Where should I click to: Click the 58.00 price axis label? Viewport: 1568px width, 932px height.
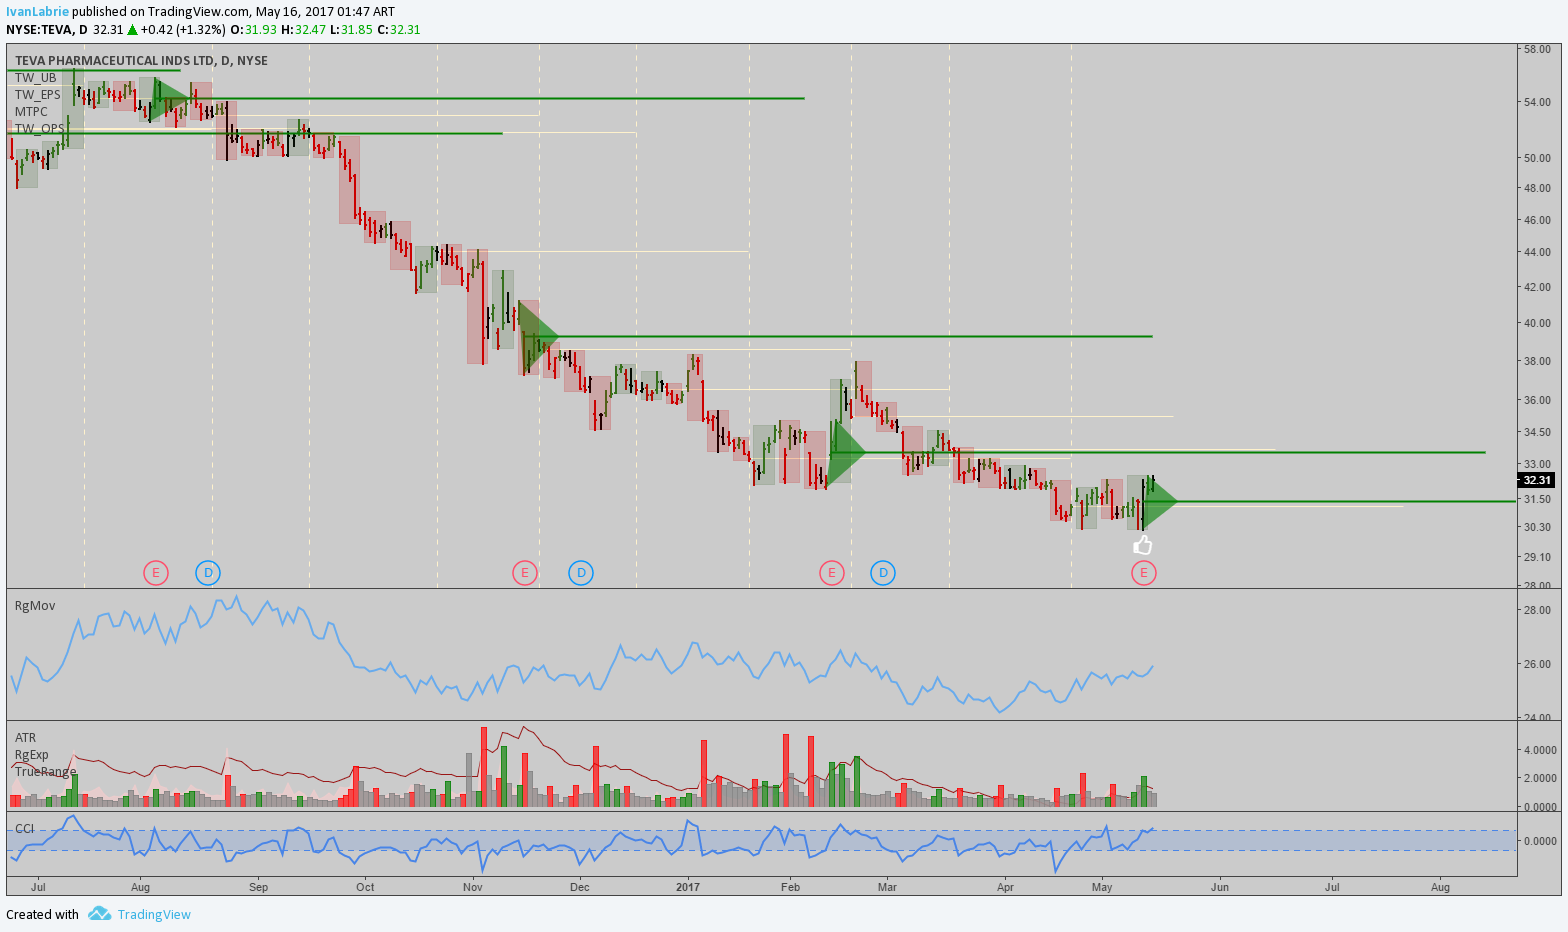pos(1537,48)
